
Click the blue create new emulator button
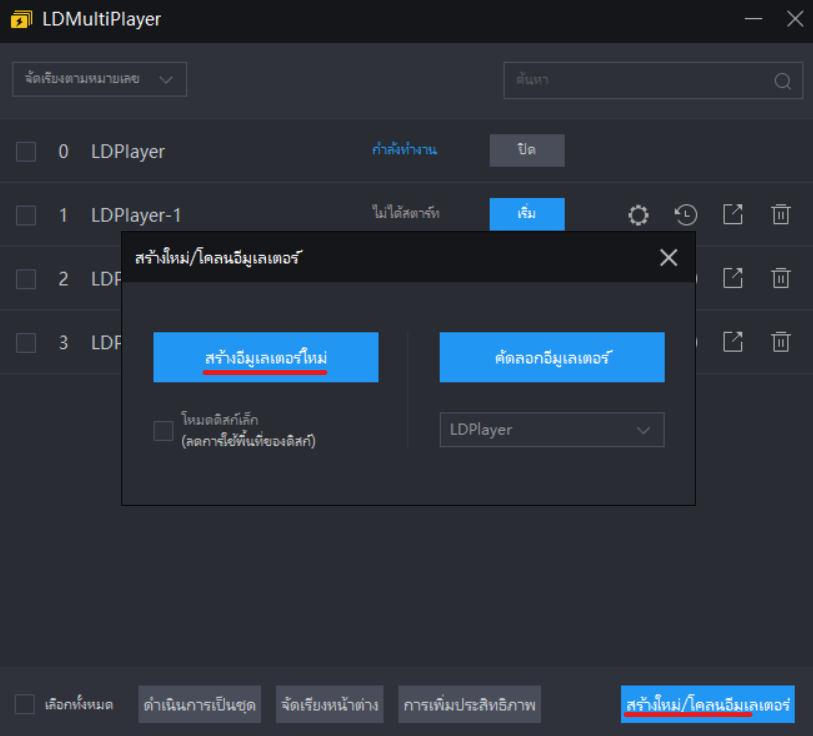pos(265,357)
